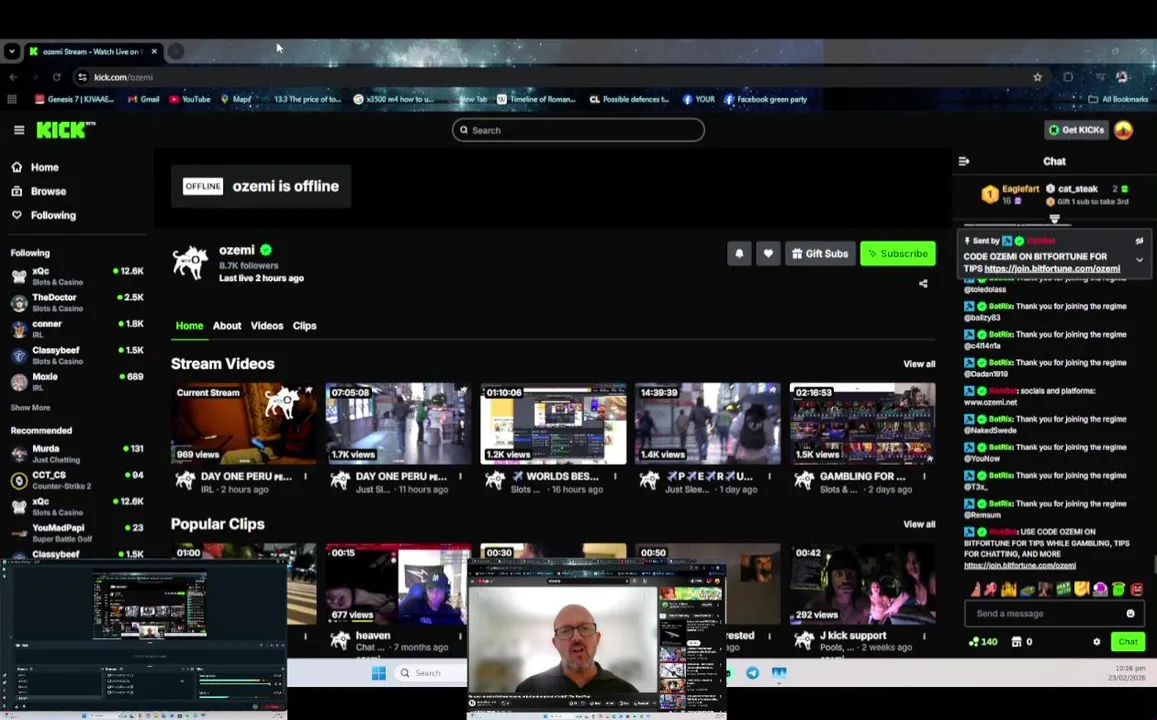Open www.ozemi.net link in chat
Viewport: 1157px width, 720px height.
point(990,402)
